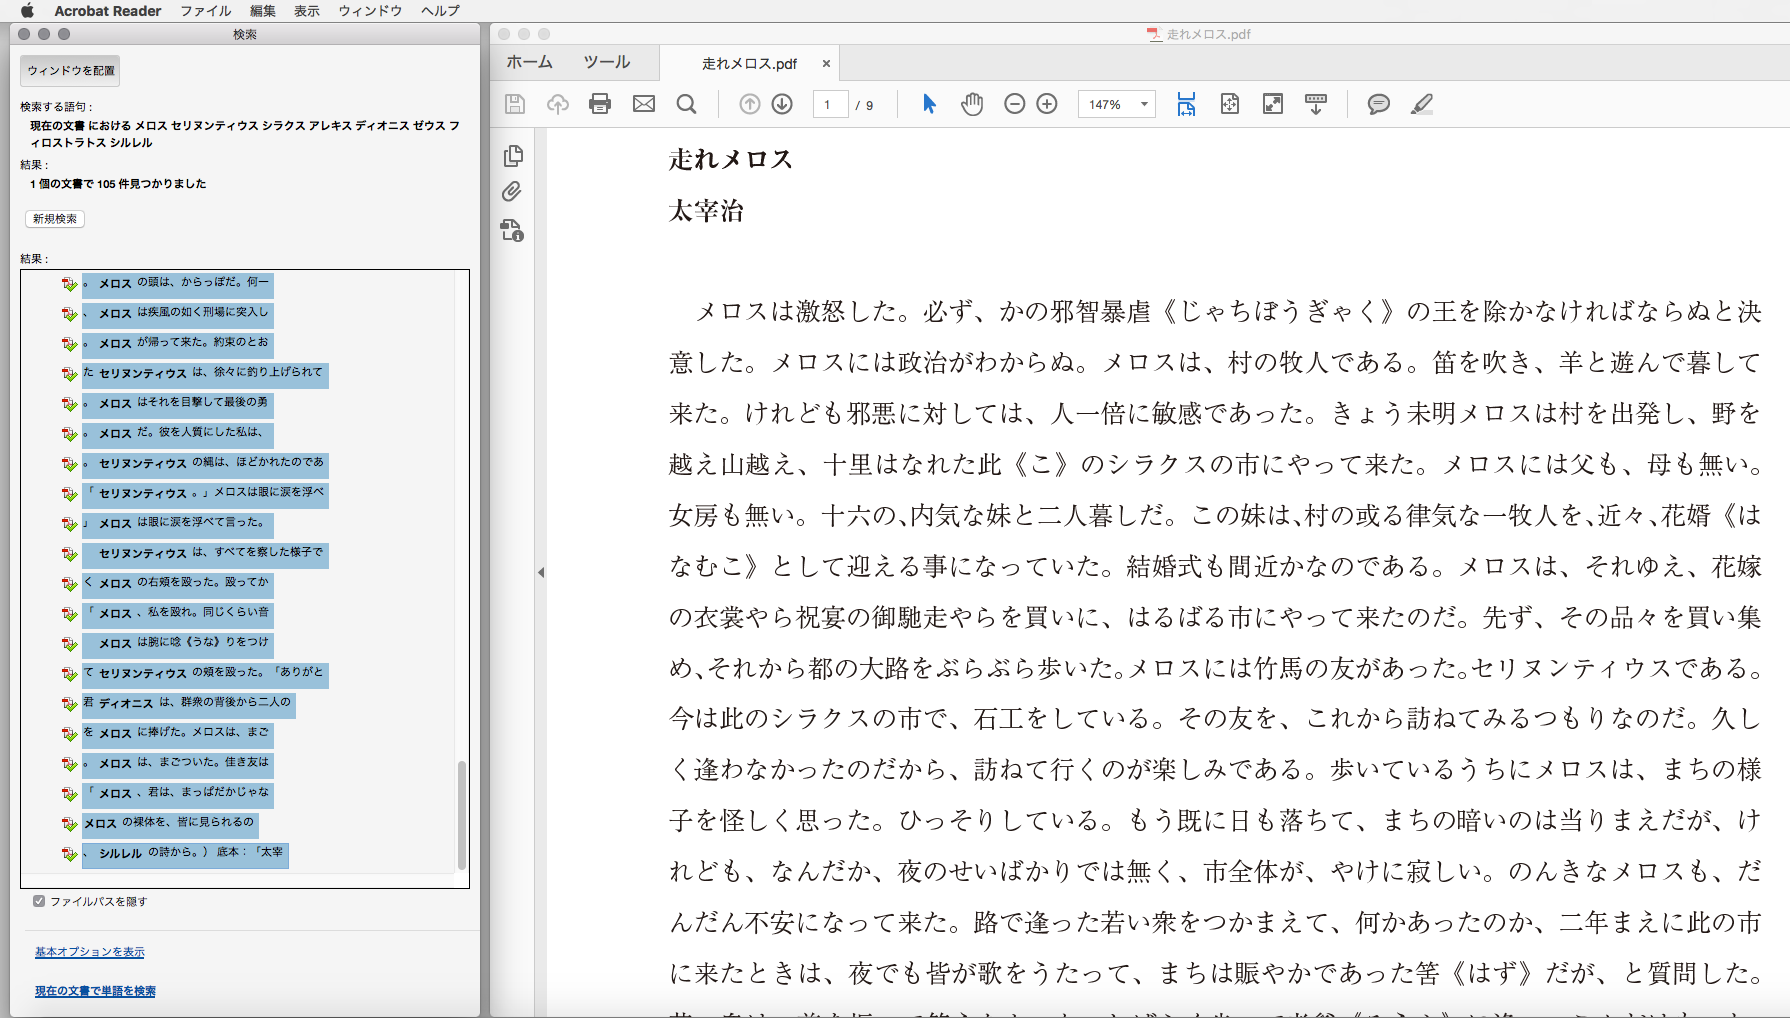Screen dimensions: 1790x1018
Task: Switch to the ホーム tab
Action: [529, 62]
